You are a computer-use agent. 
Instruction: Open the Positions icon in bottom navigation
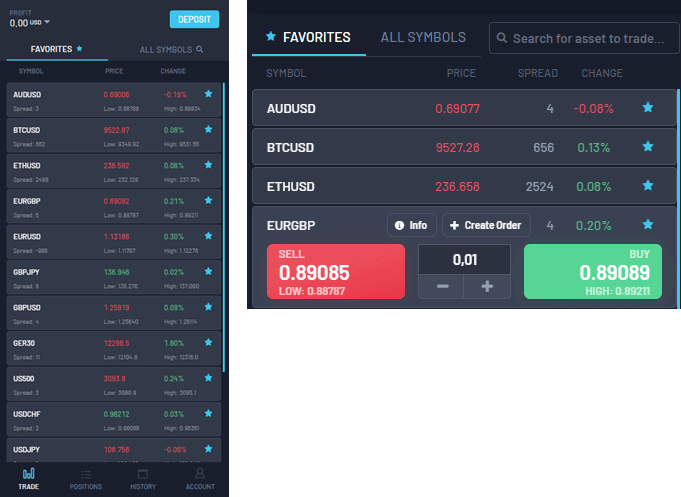point(86,478)
